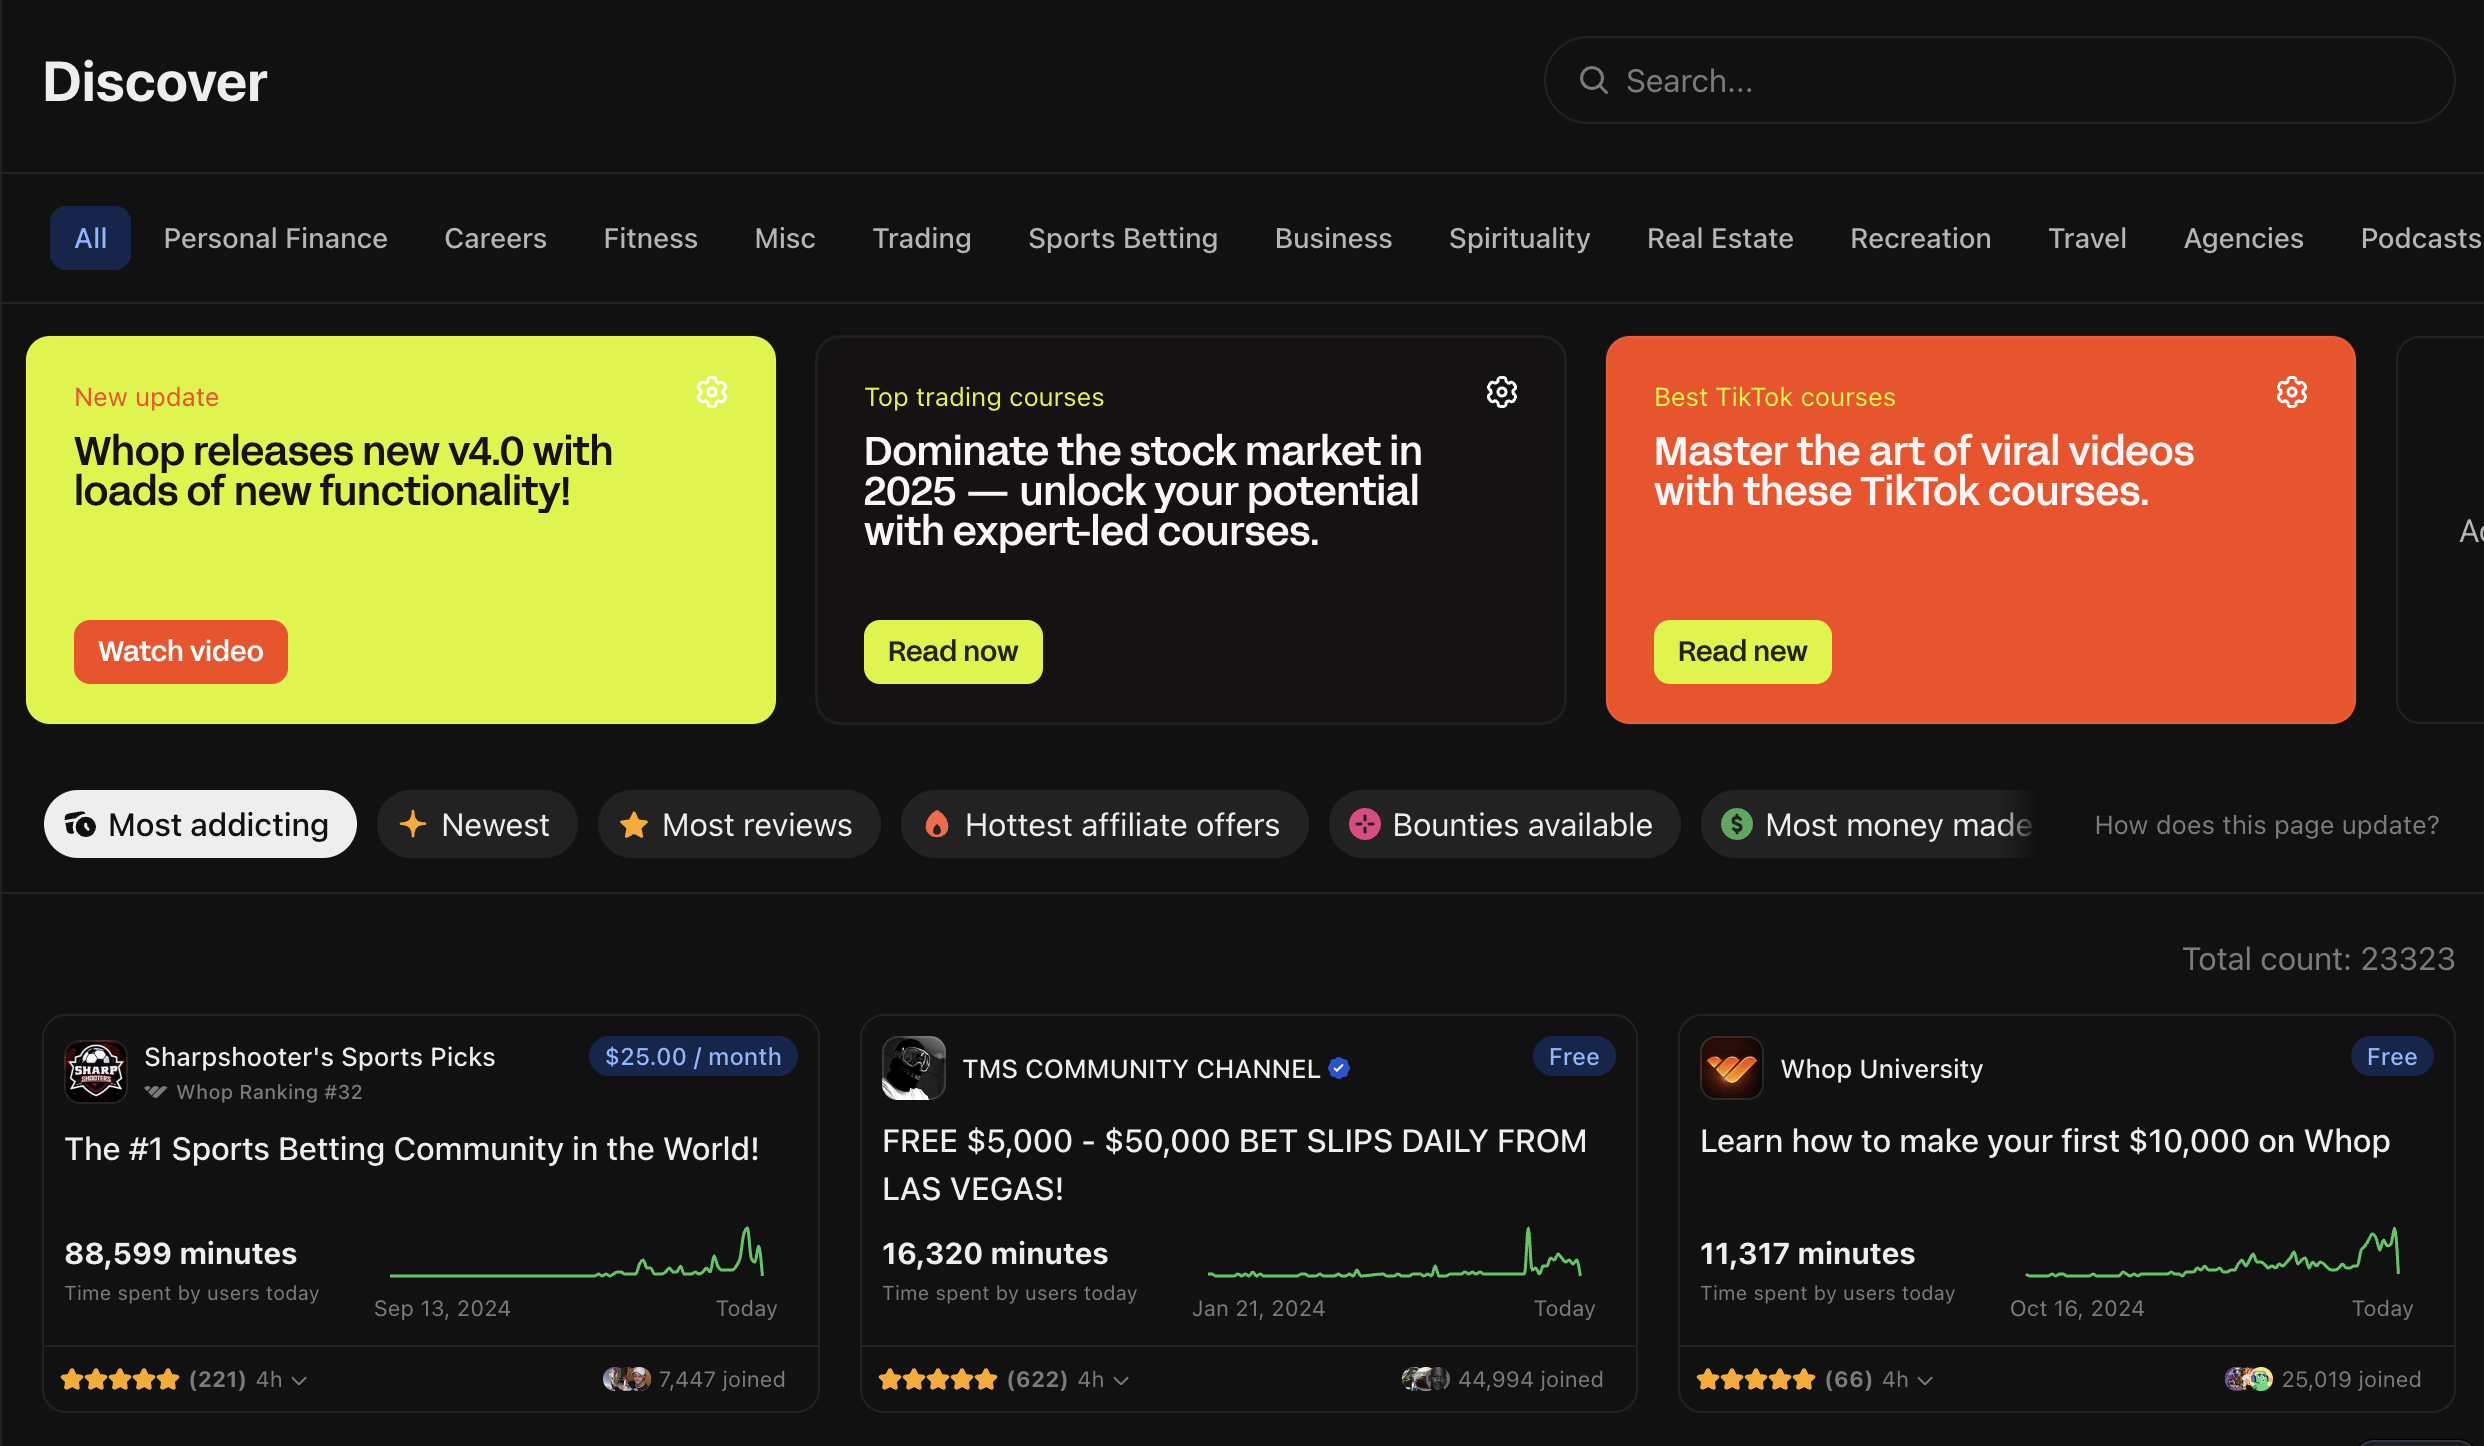This screenshot has height=1446, width=2484.
Task: Click the dollar icon in Most money made
Action: 1737,824
